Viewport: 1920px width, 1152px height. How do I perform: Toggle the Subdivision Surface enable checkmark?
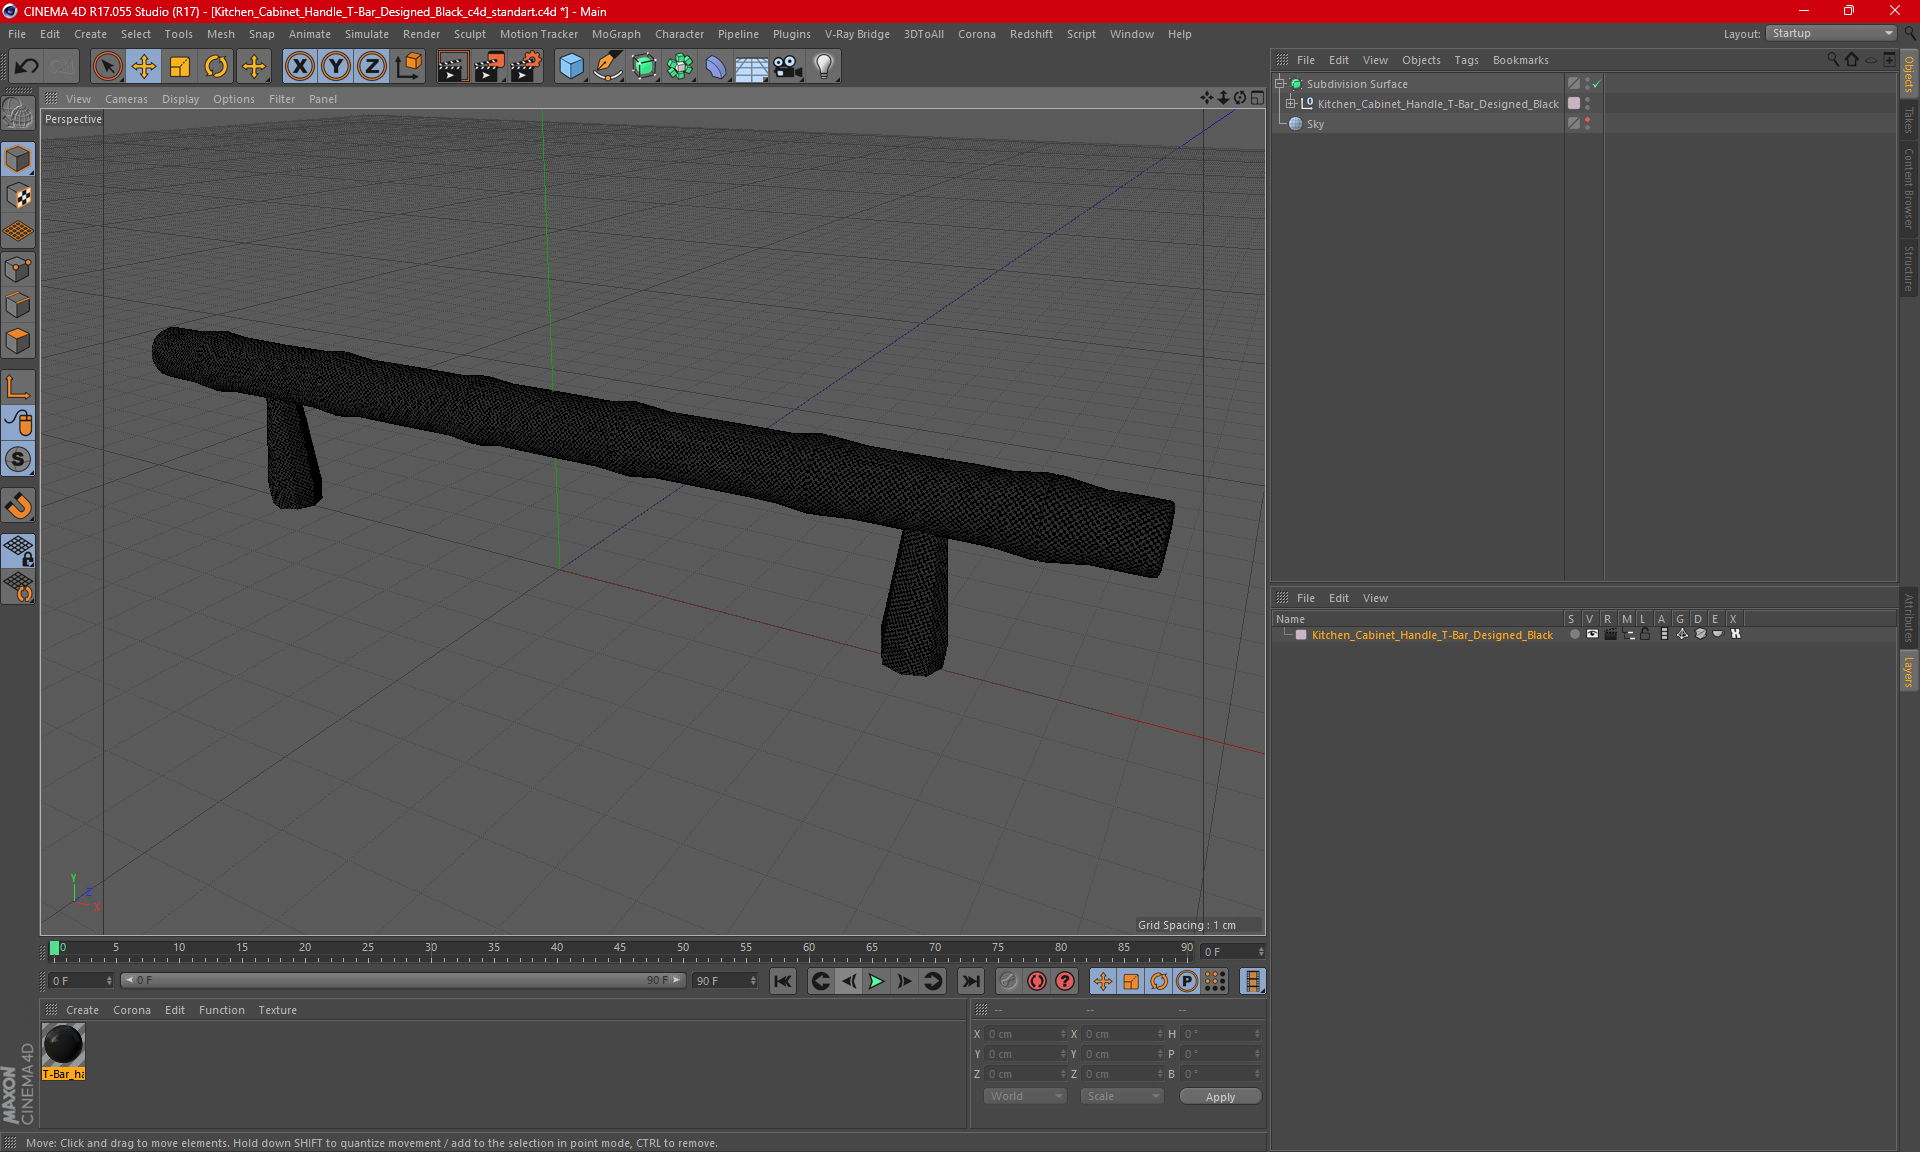(x=1597, y=84)
